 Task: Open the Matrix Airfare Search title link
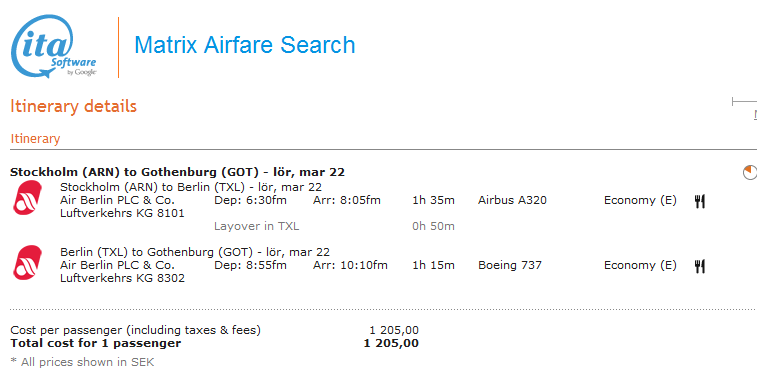[x=245, y=45]
